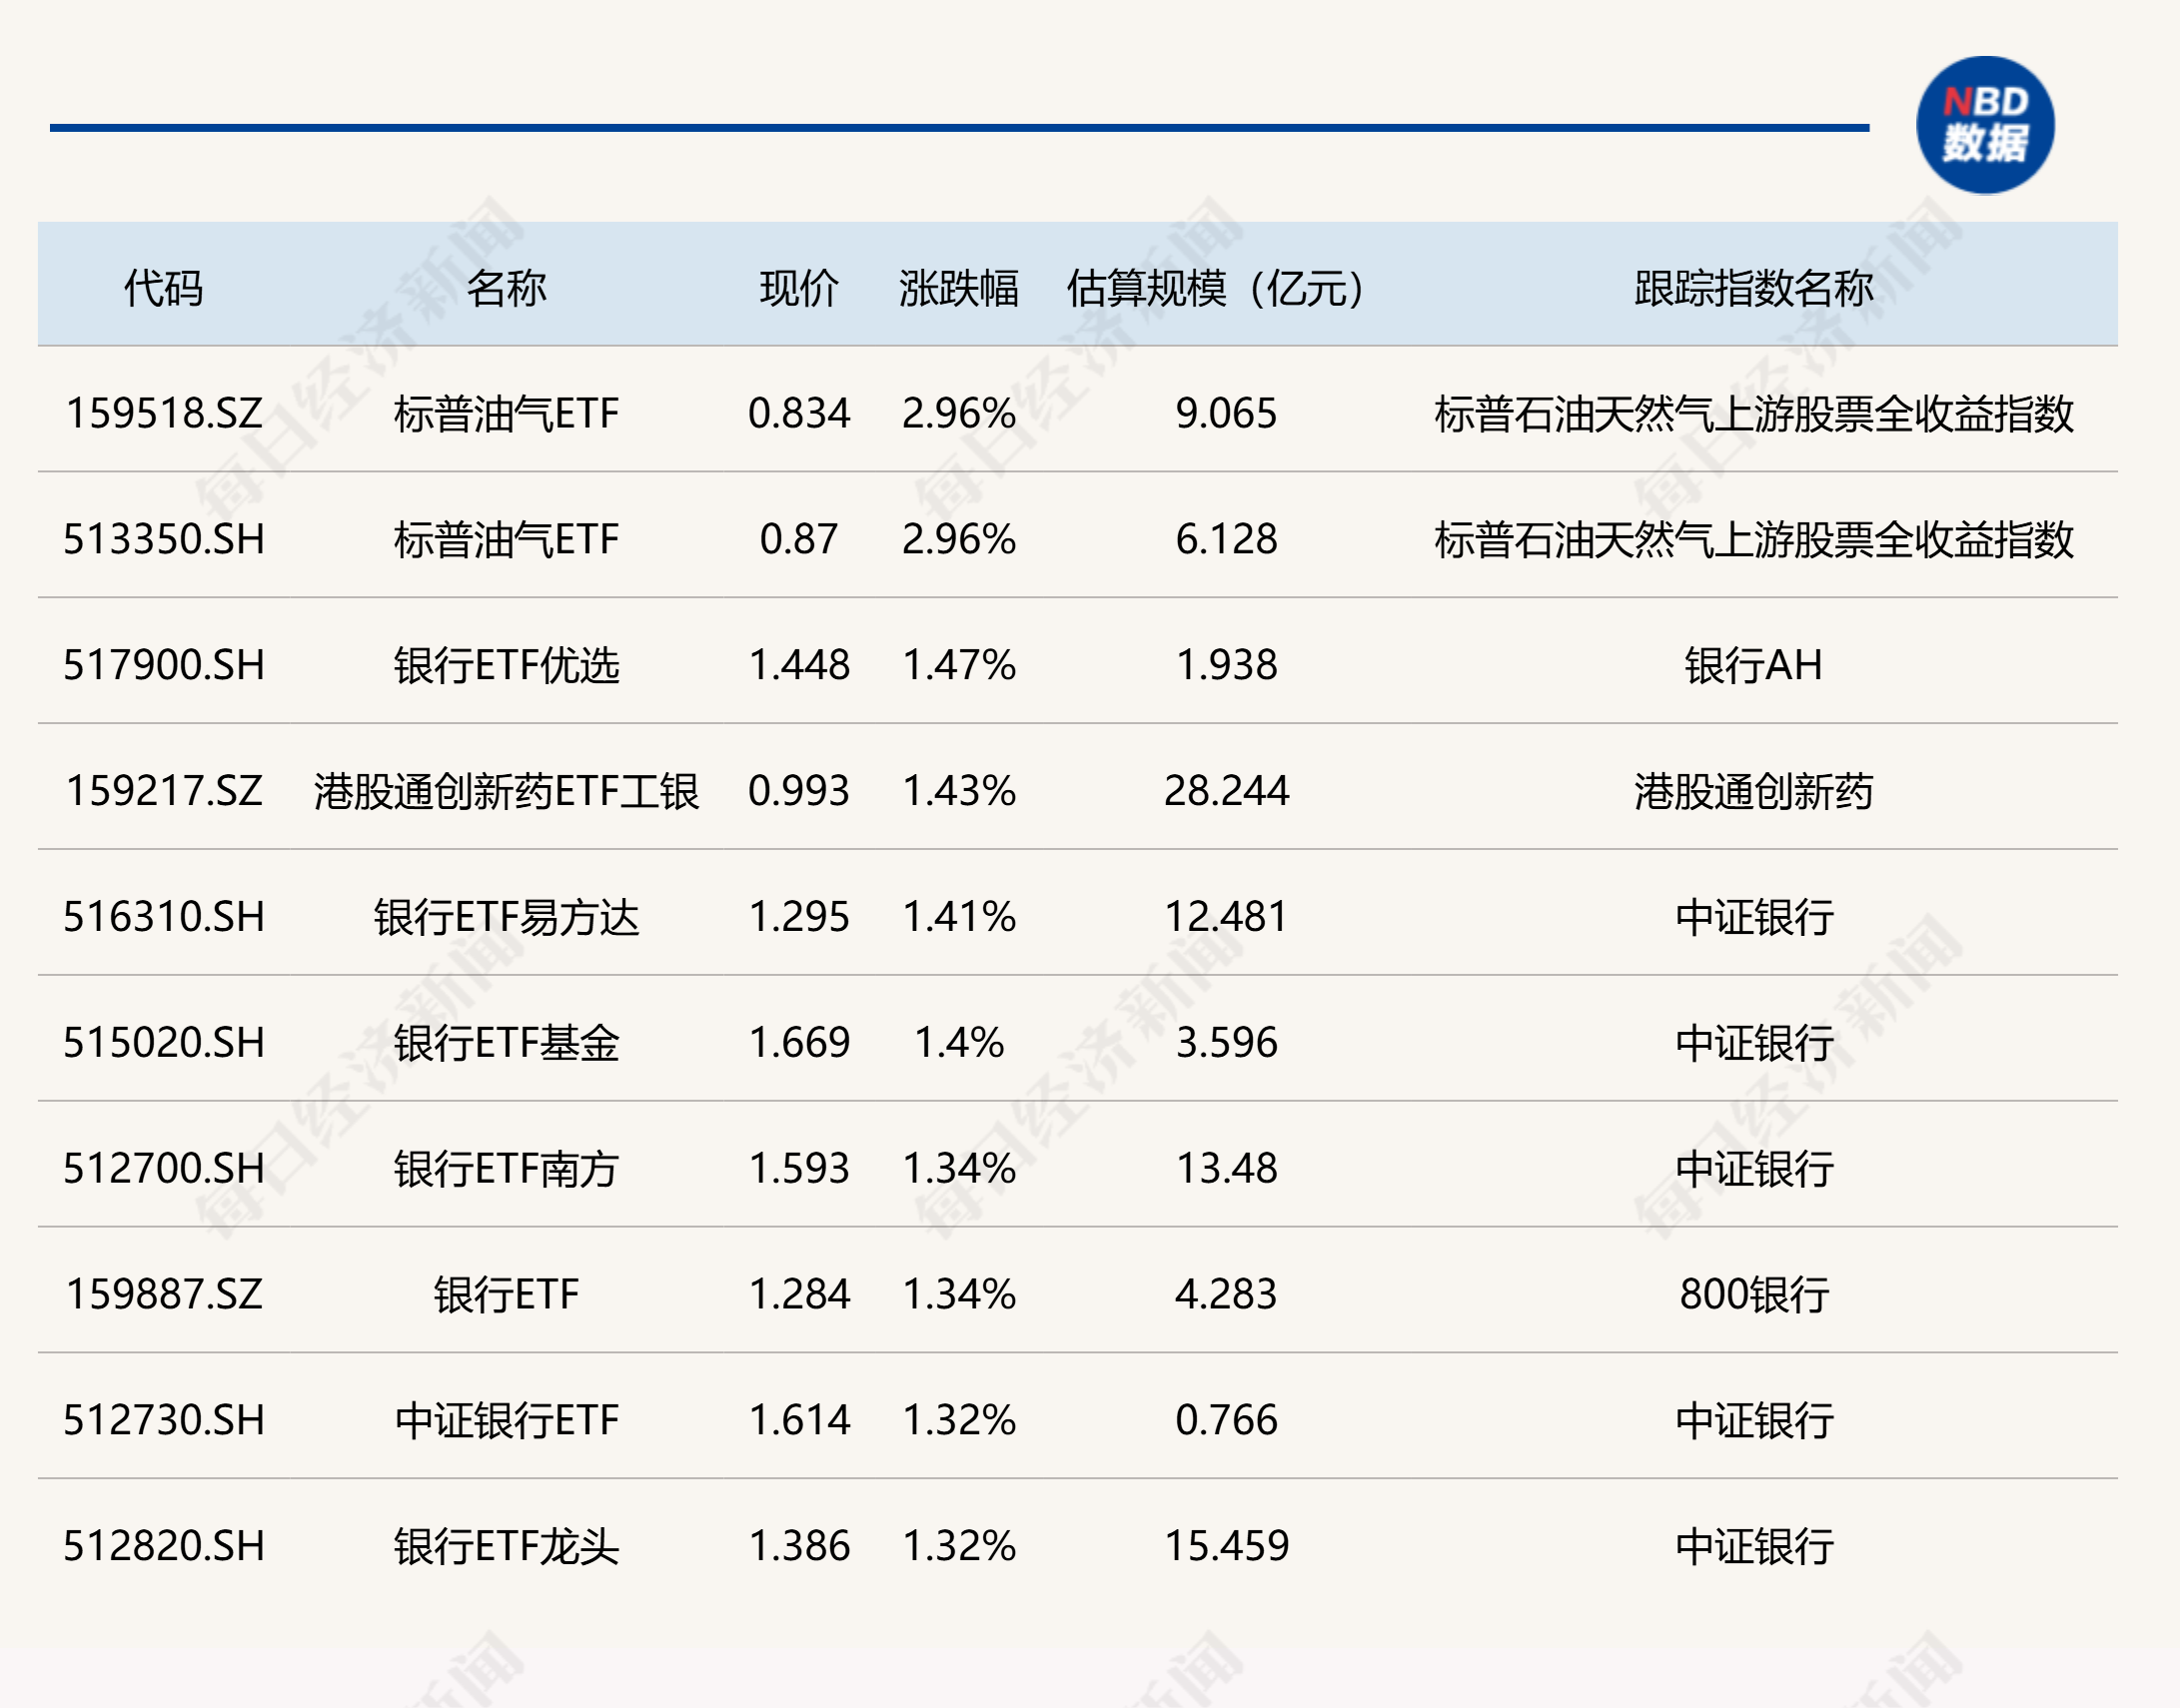Screen dimensions: 2180x1708
Task: Click estimated size 12.481
Action: point(1226,917)
